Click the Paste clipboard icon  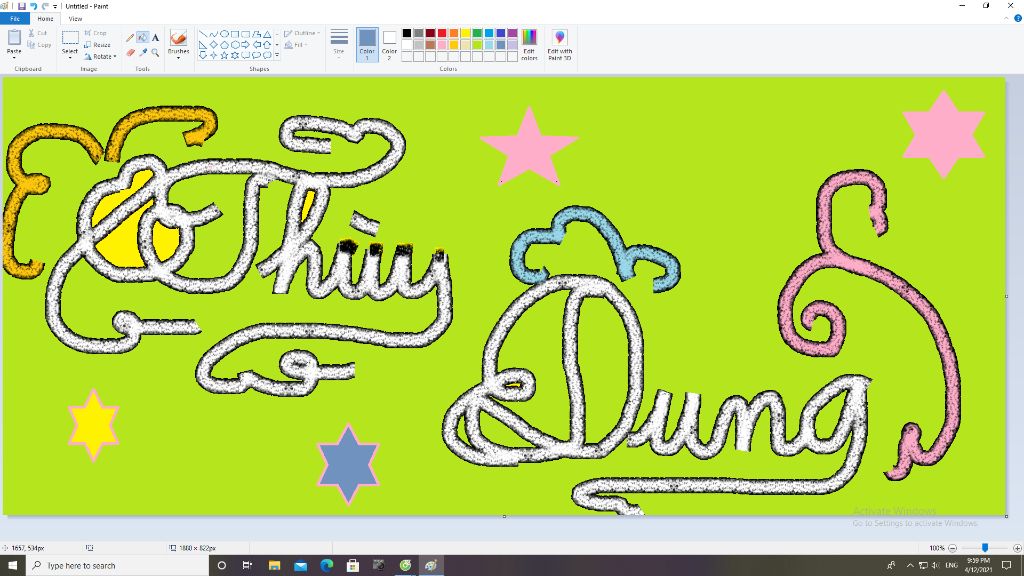(14, 37)
